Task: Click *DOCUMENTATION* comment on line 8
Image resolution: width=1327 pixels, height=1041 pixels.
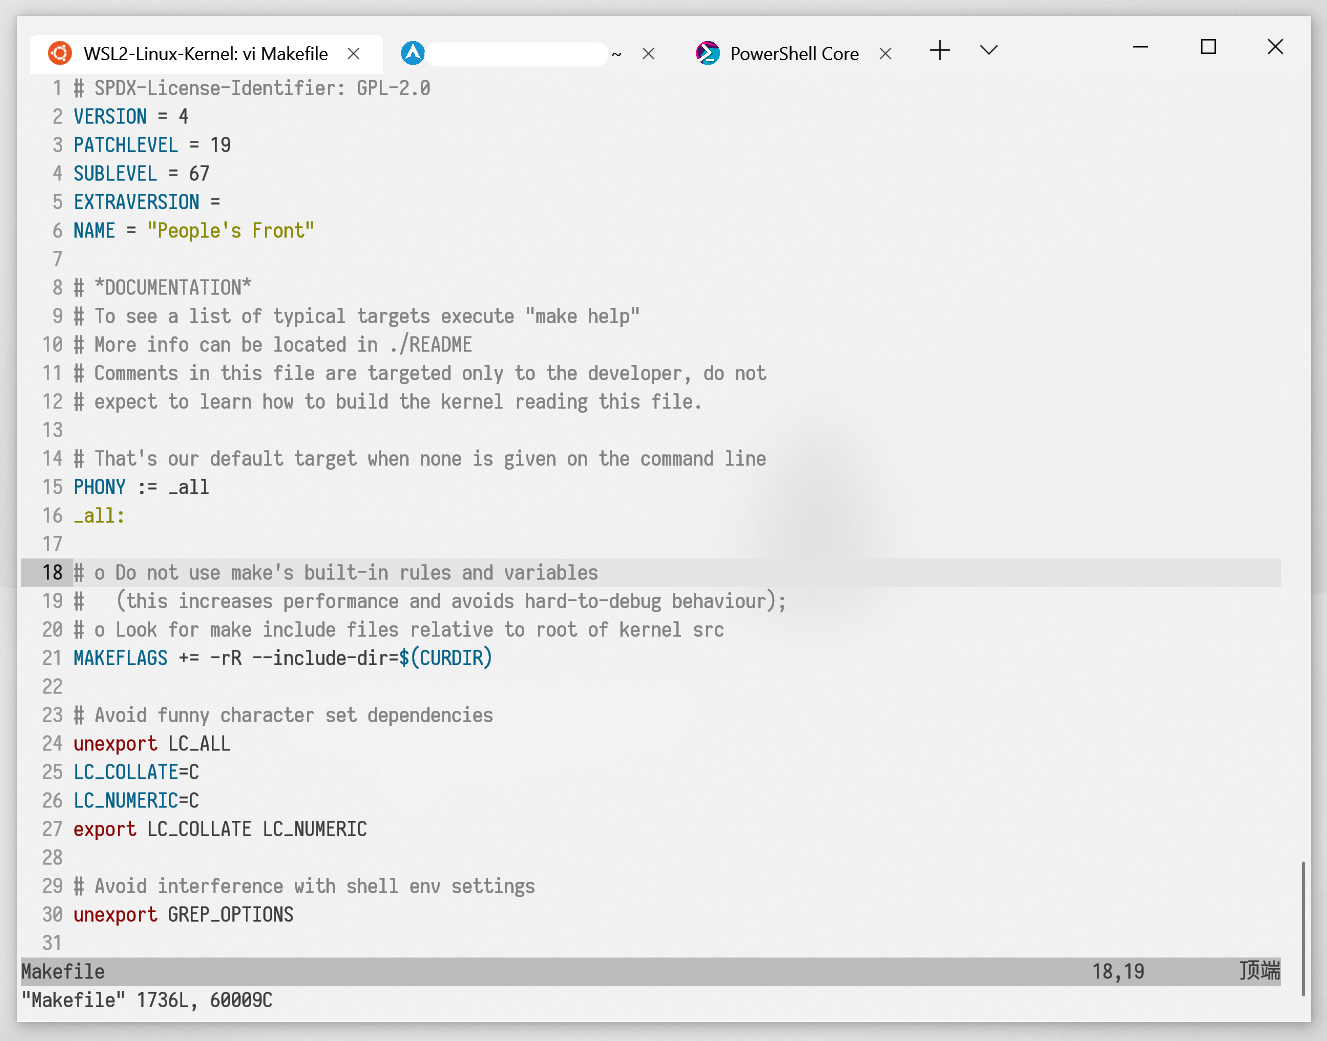Action: (173, 288)
